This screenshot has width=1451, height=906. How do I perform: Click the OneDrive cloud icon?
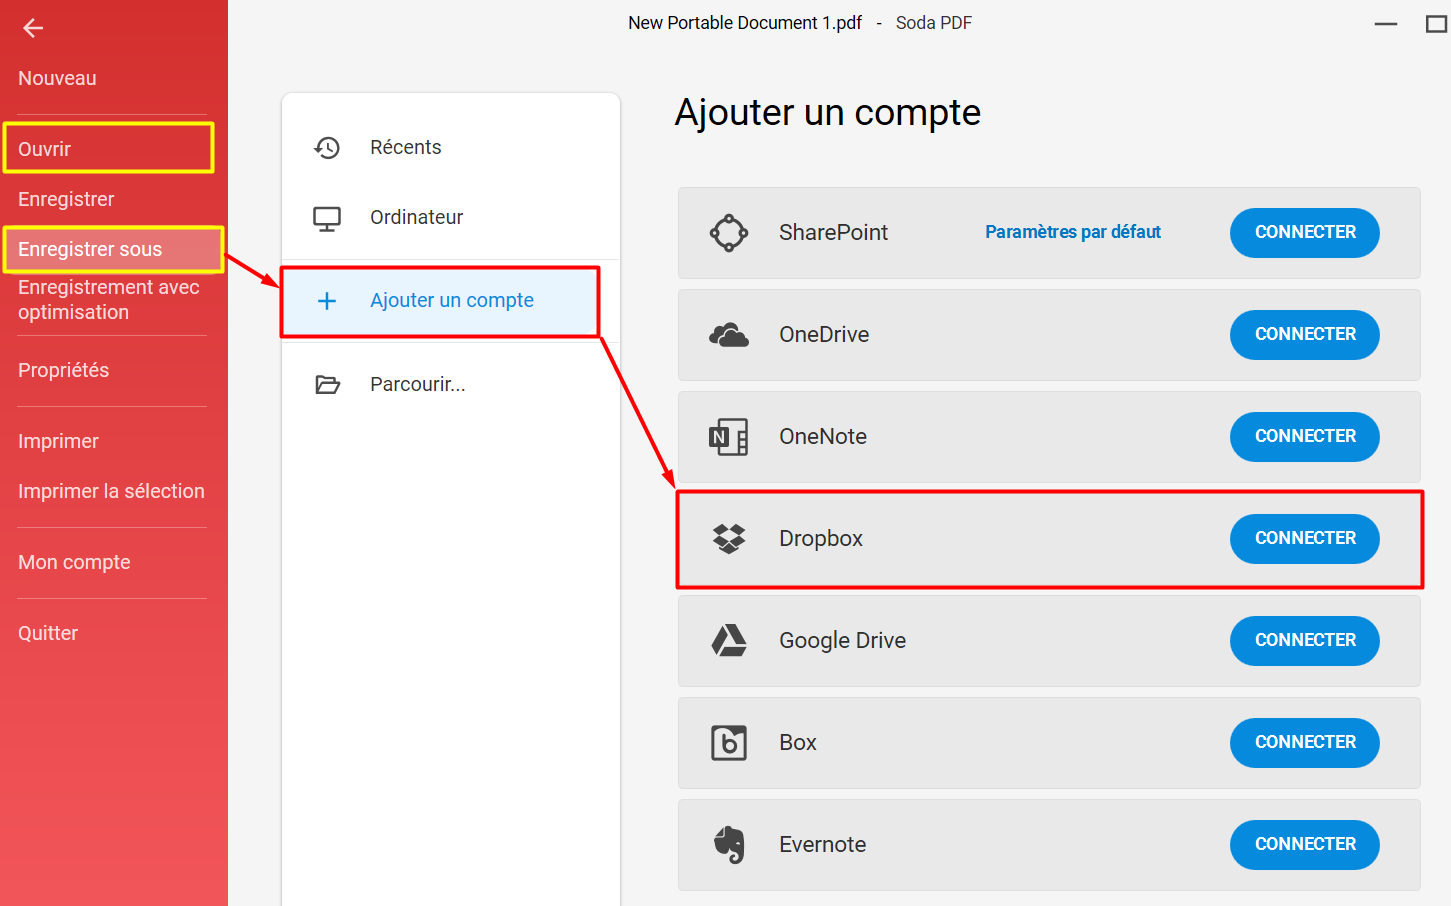(x=729, y=335)
